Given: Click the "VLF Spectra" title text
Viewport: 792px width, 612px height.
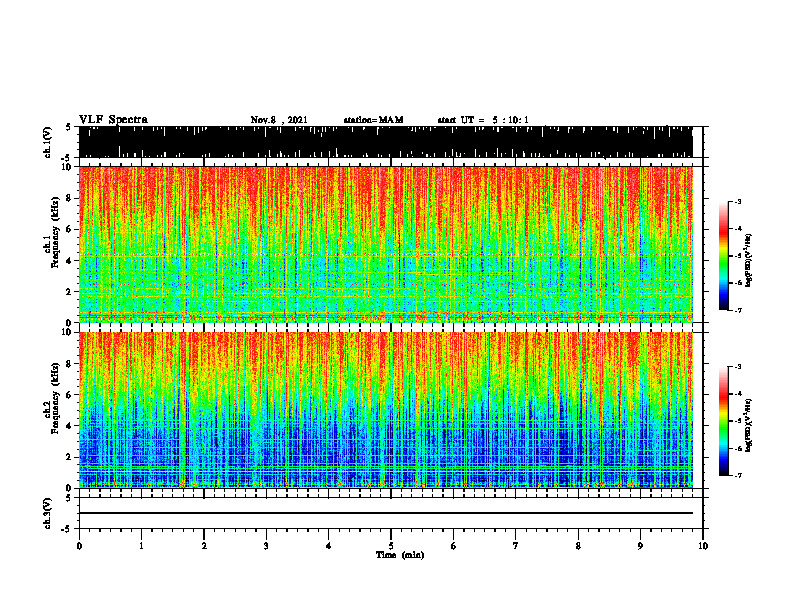Looking at the screenshot, I should tap(113, 120).
